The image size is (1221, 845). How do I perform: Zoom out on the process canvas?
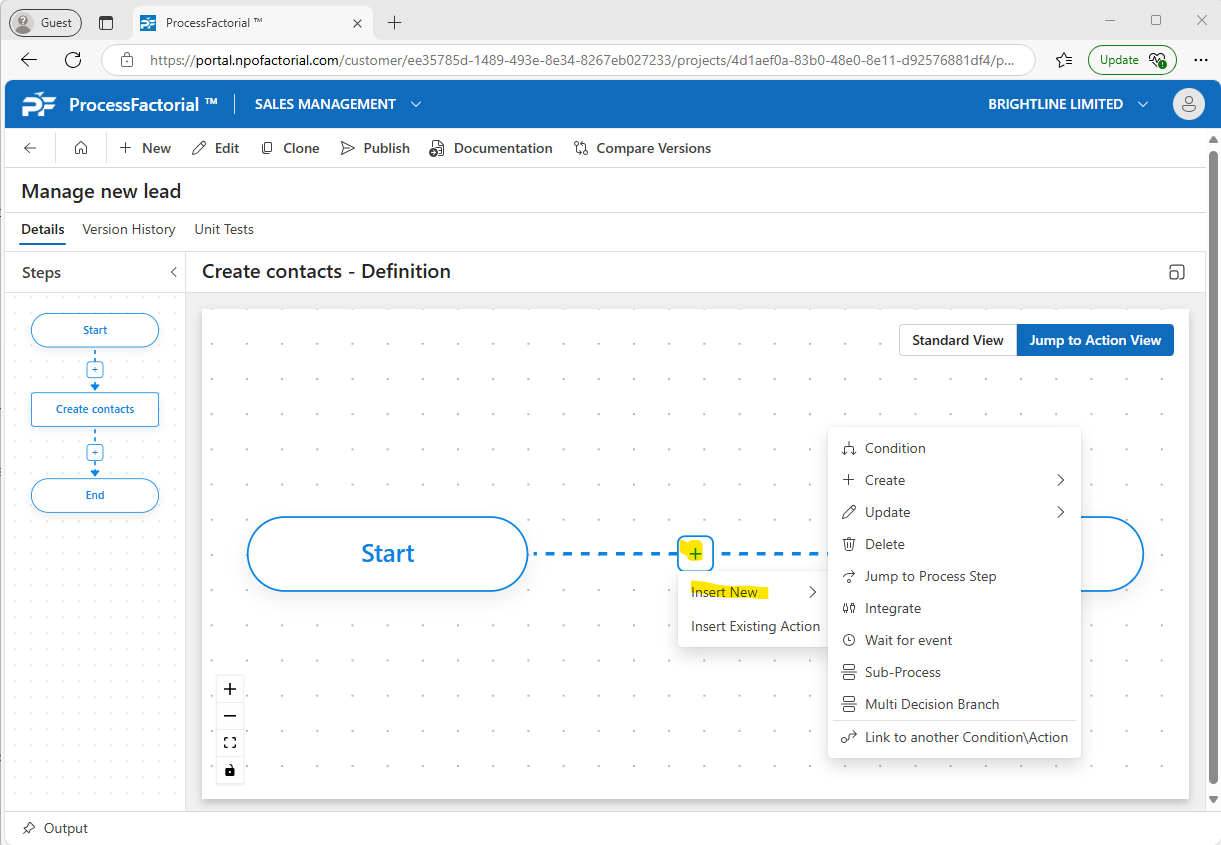point(230,716)
